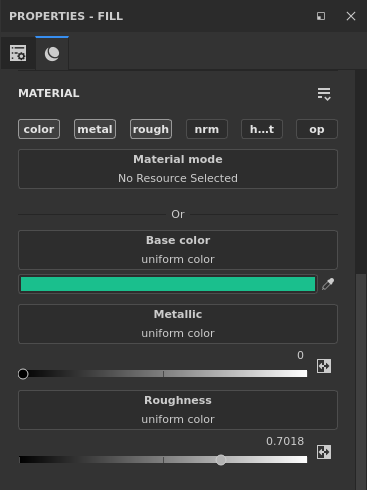Click the Roughness slider handle
Viewport: 367px width, 490px height.
pos(221,460)
